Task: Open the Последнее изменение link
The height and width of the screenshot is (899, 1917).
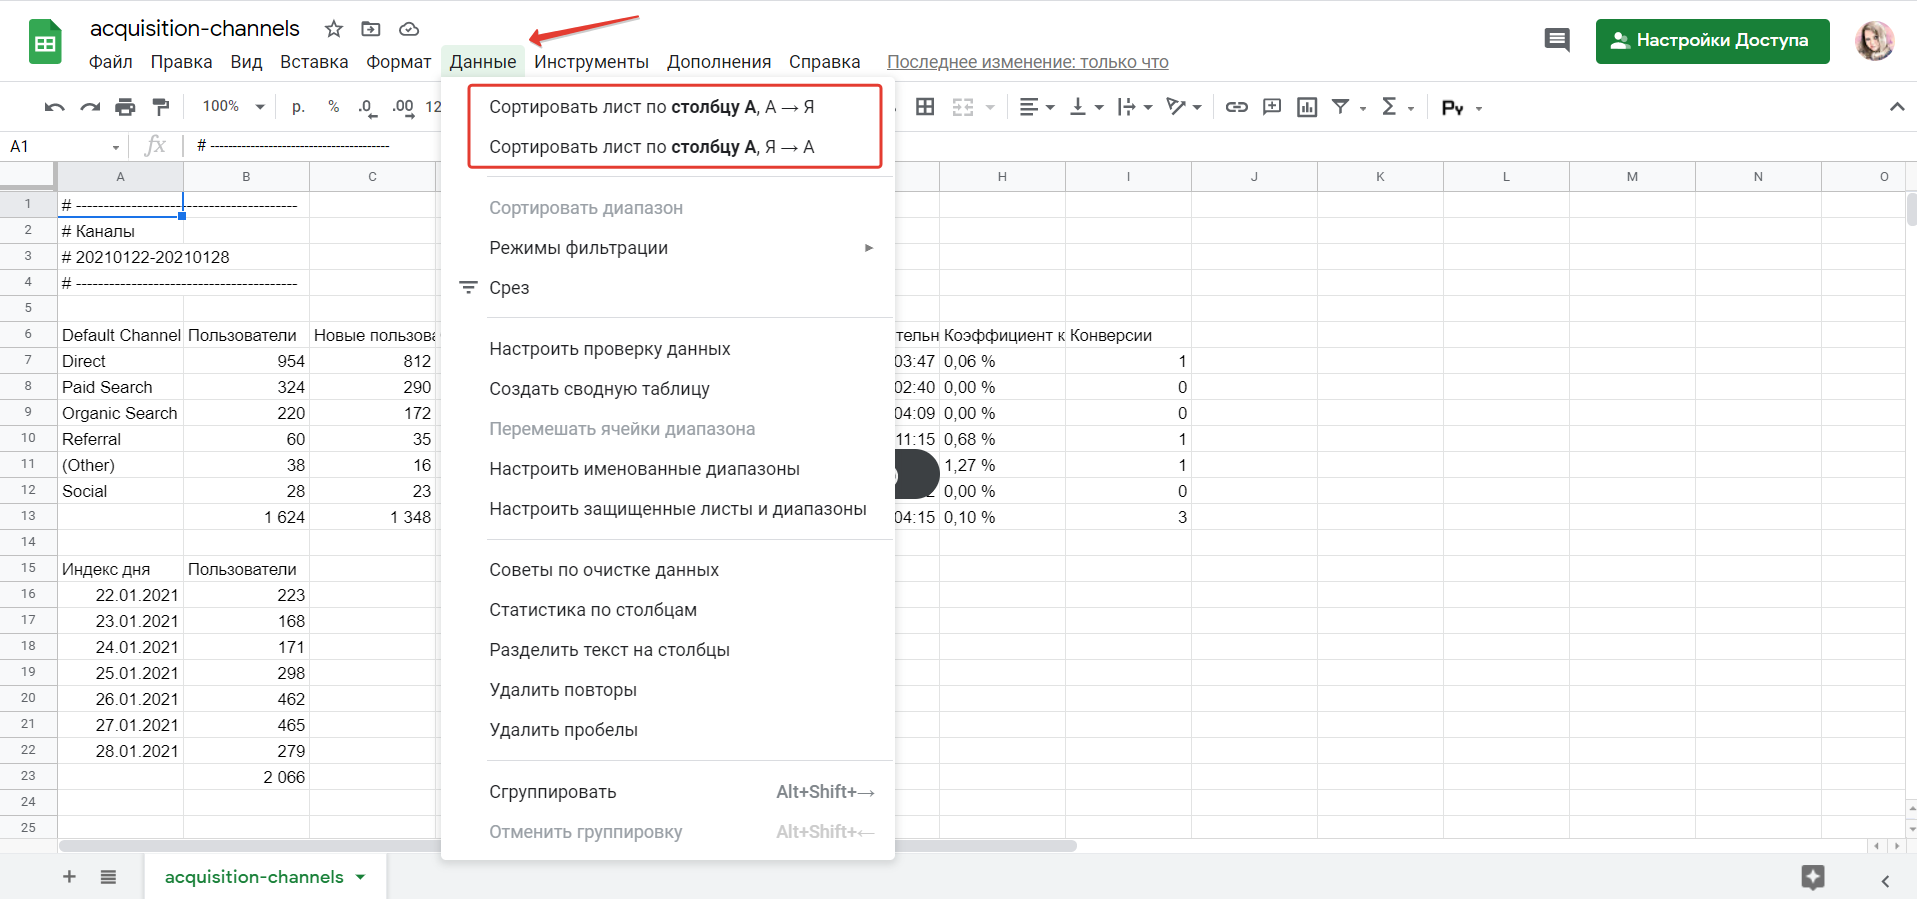Action: point(1027,62)
